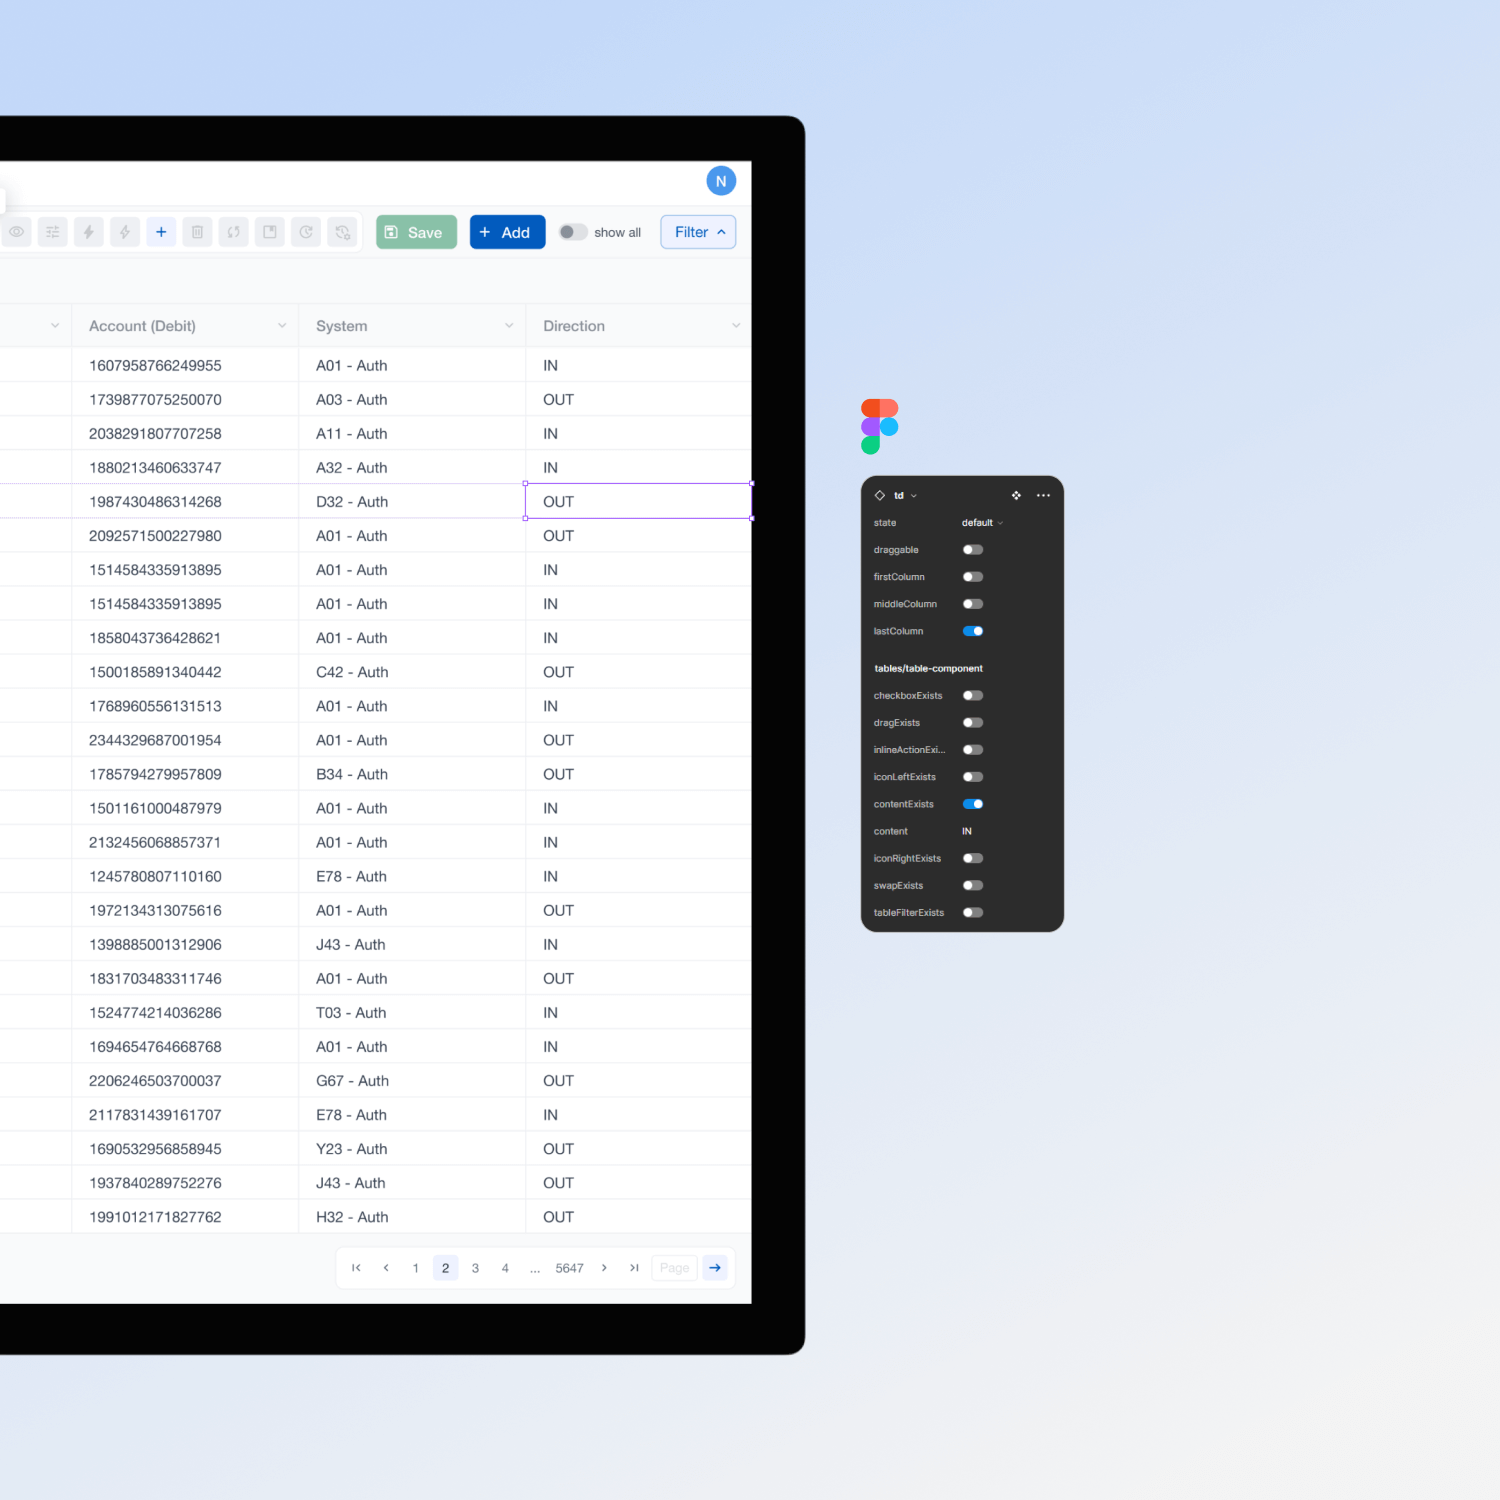Click the eye visibility icon in toolbar
This screenshot has width=1500, height=1500.
(17, 232)
